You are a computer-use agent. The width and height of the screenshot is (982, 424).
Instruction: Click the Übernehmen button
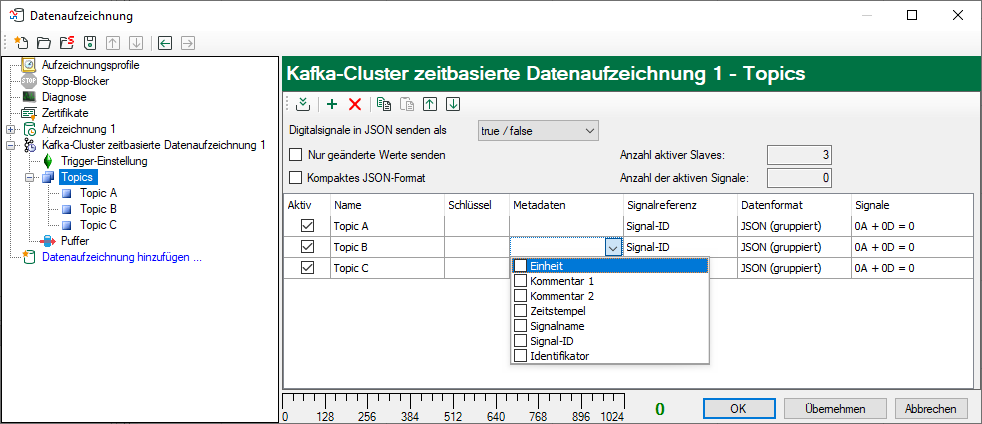[x=835, y=408]
